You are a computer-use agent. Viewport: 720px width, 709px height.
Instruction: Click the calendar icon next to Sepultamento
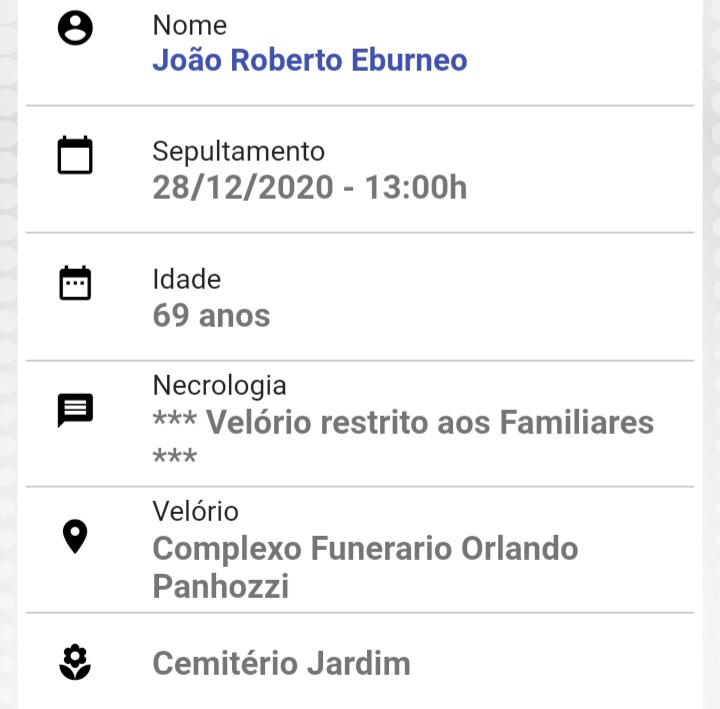pyautogui.click(x=75, y=155)
